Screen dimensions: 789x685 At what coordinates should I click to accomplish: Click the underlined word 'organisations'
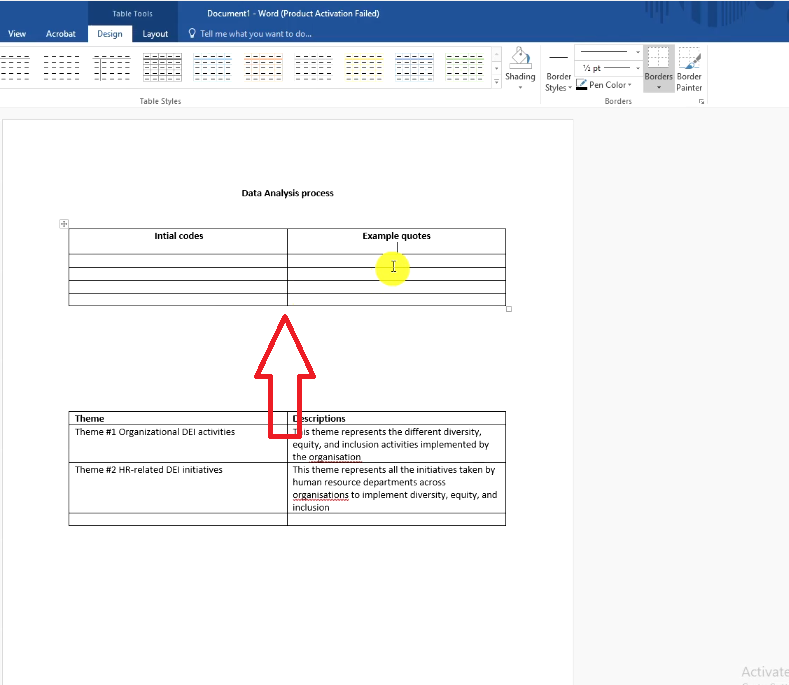(321, 495)
